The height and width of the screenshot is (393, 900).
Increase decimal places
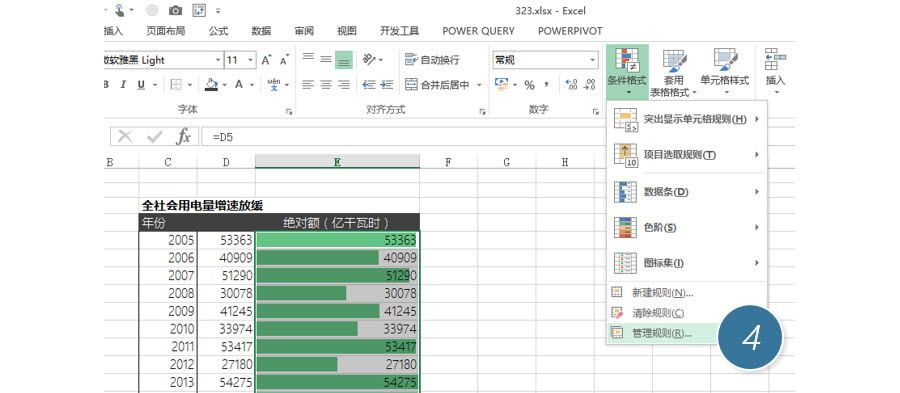click(571, 85)
